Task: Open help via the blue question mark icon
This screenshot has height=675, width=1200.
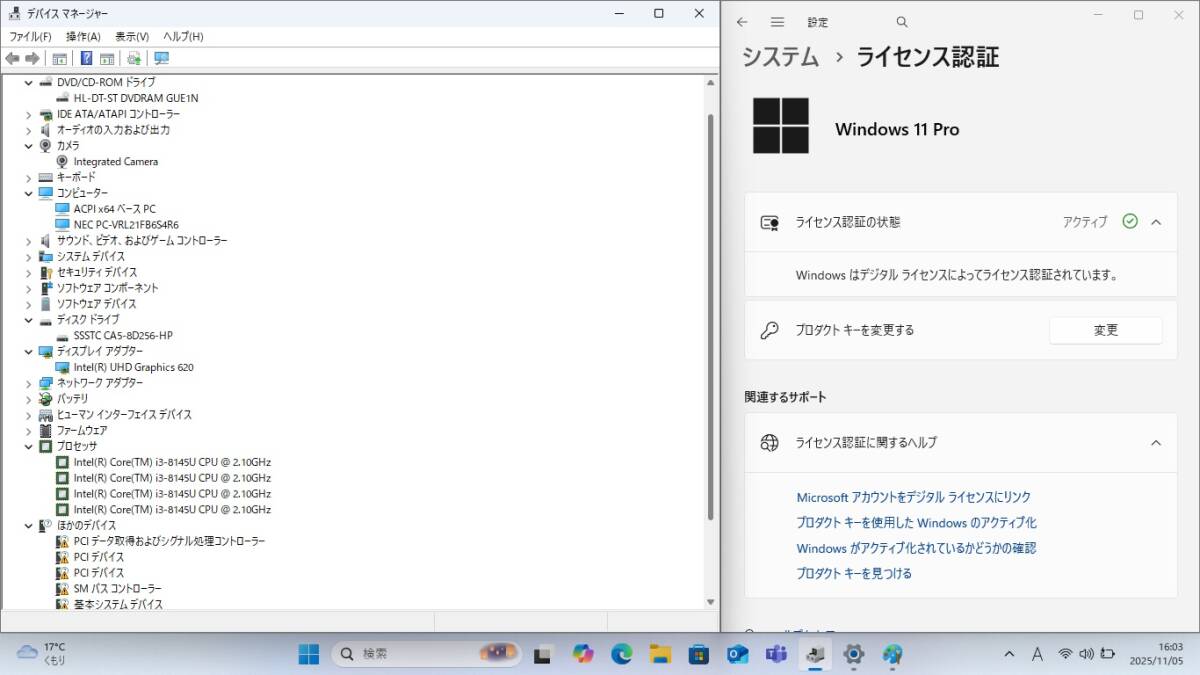Action: pyautogui.click(x=87, y=58)
